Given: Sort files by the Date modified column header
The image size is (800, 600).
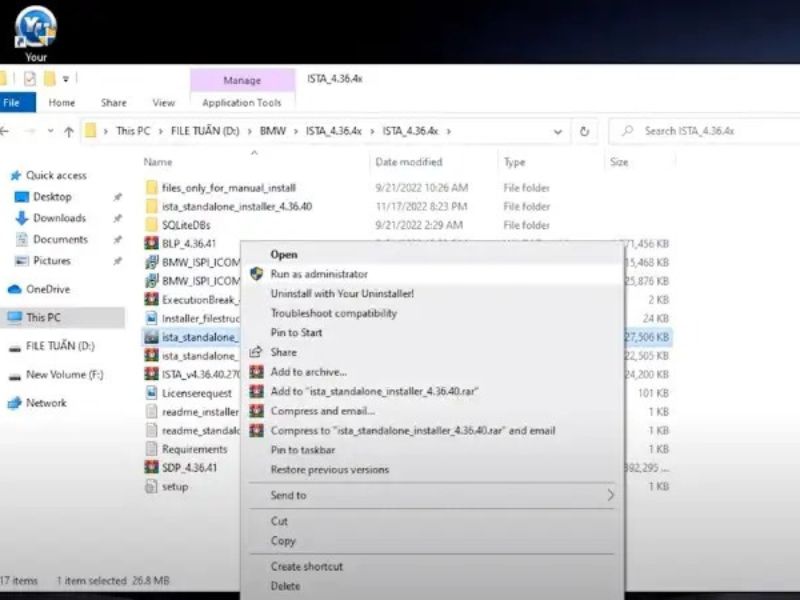Looking at the screenshot, I should point(408,162).
